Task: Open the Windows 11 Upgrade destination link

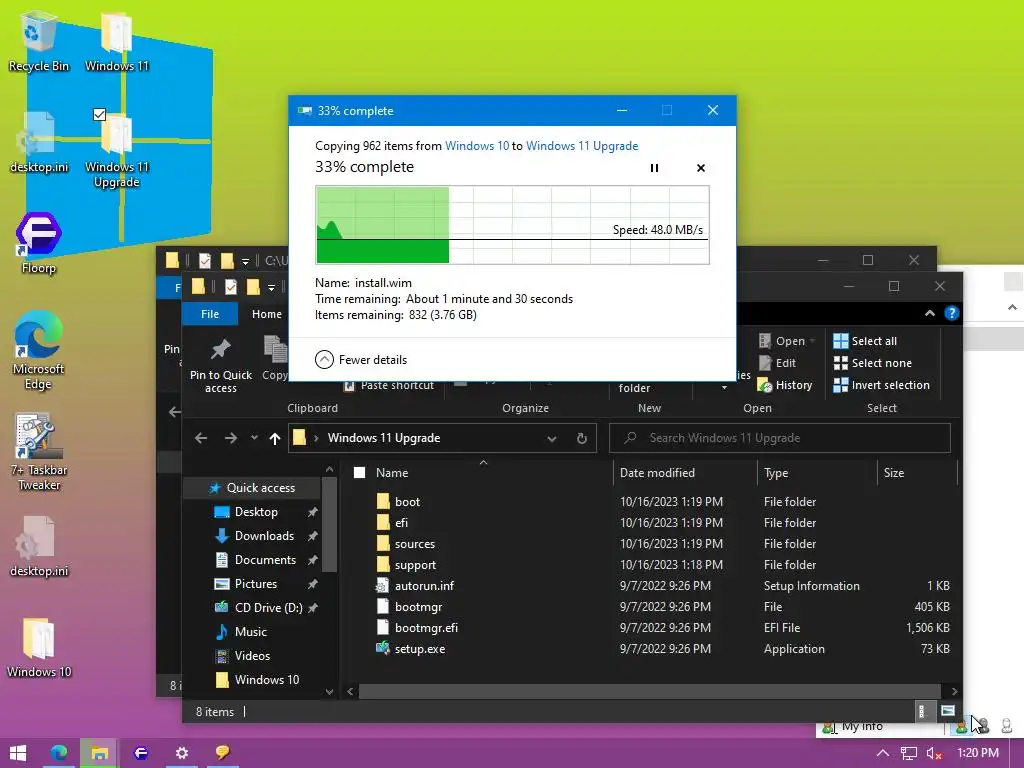Action: pyautogui.click(x=582, y=146)
